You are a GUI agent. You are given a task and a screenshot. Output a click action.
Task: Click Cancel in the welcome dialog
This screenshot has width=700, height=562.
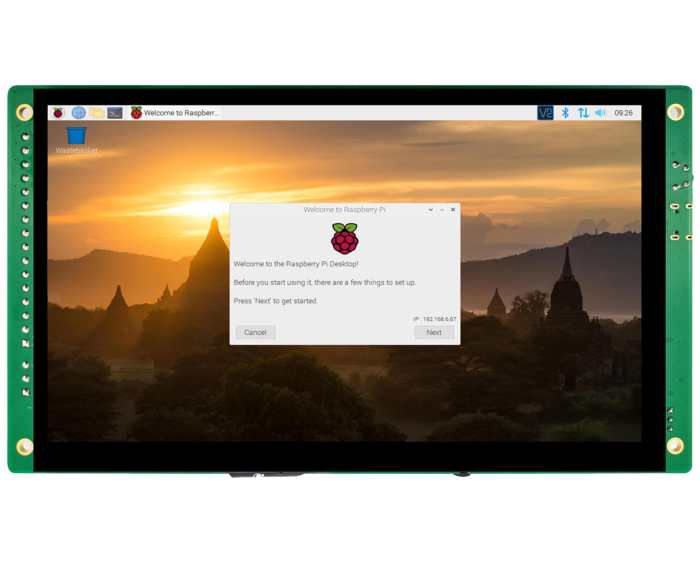click(x=255, y=332)
